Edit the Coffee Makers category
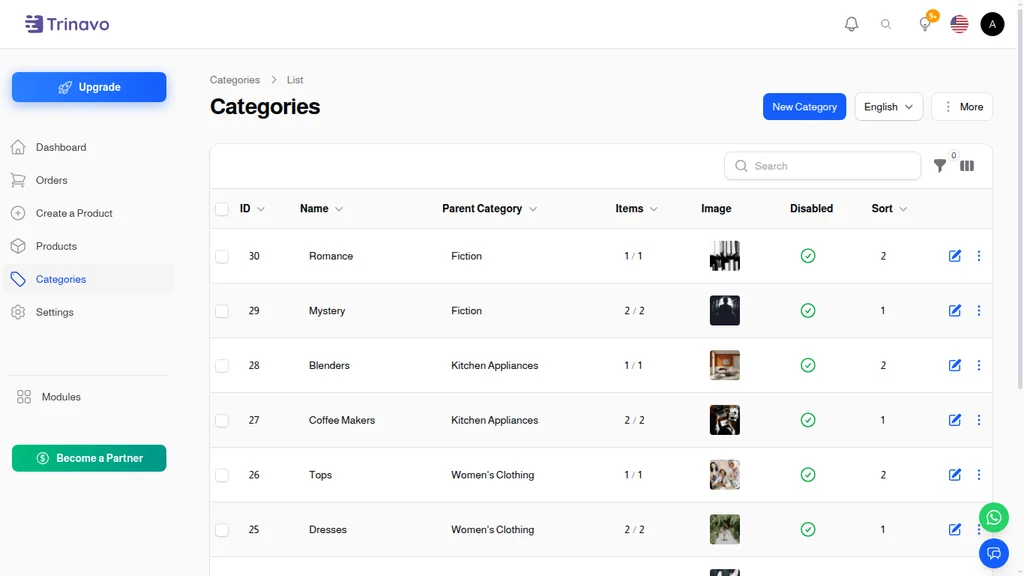Screen dimensions: 1024x576 click(955, 420)
